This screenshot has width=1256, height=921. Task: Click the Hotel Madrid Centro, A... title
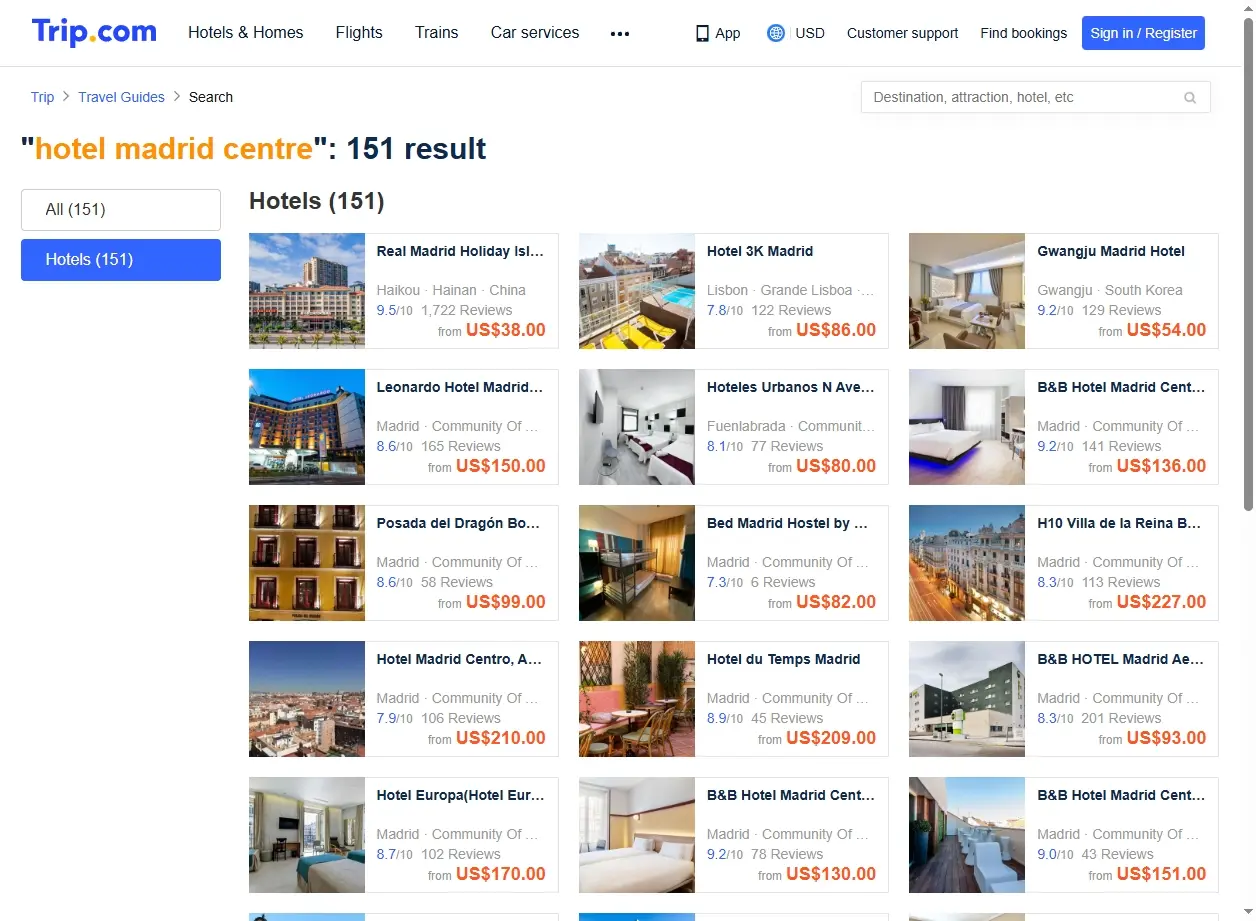459,659
